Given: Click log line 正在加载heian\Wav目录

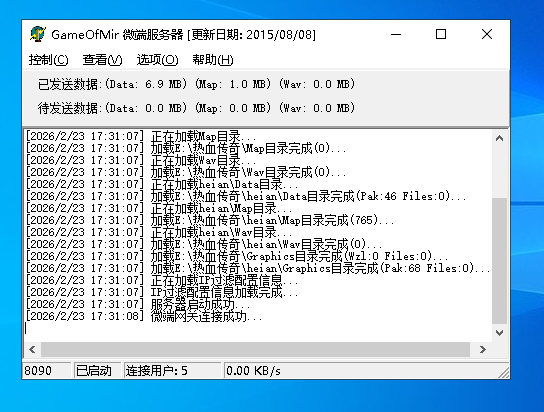Looking at the screenshot, I should tap(159, 232).
